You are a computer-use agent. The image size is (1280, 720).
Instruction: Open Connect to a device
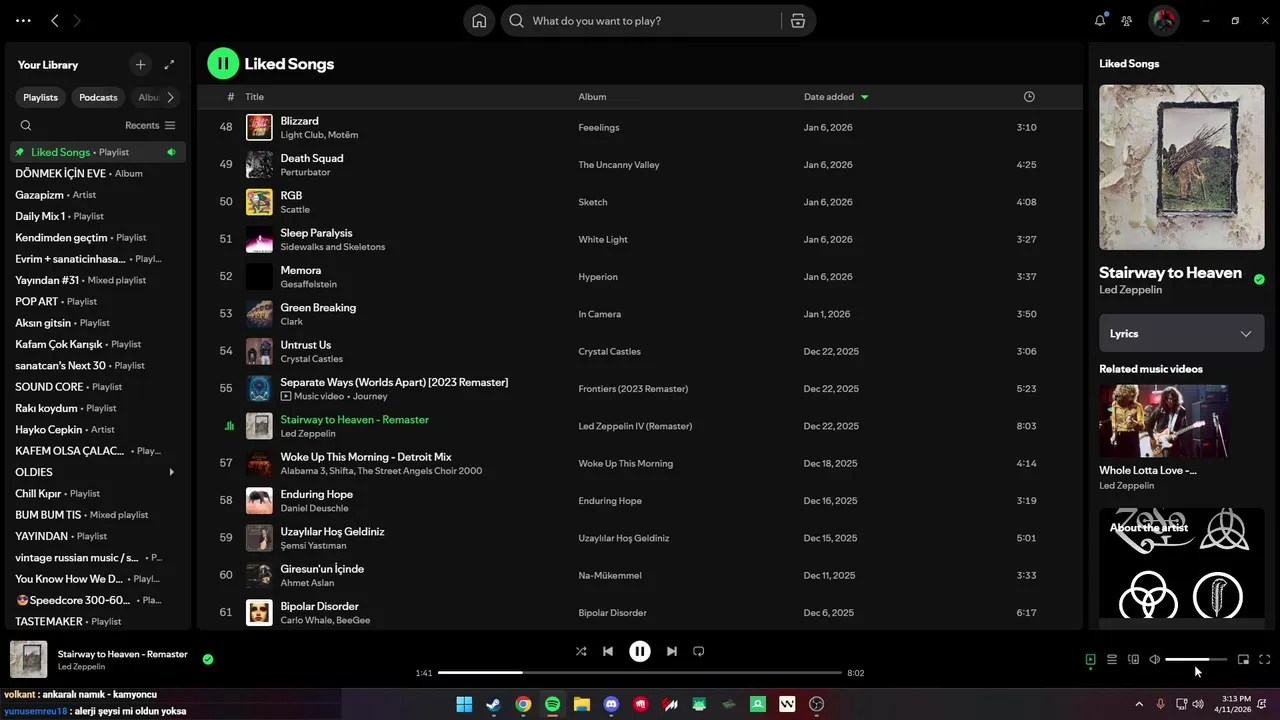point(1133,659)
